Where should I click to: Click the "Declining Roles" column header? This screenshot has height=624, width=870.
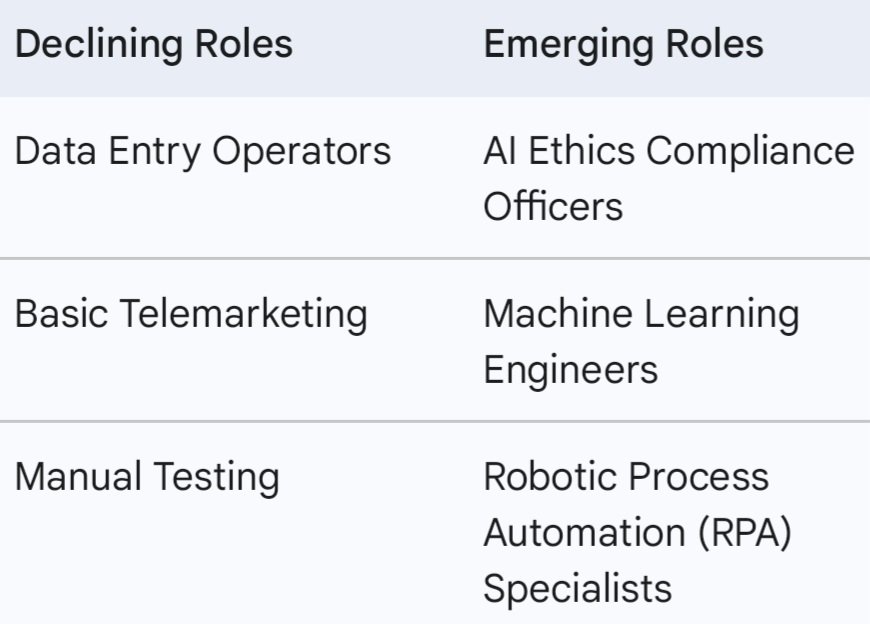[x=154, y=44]
